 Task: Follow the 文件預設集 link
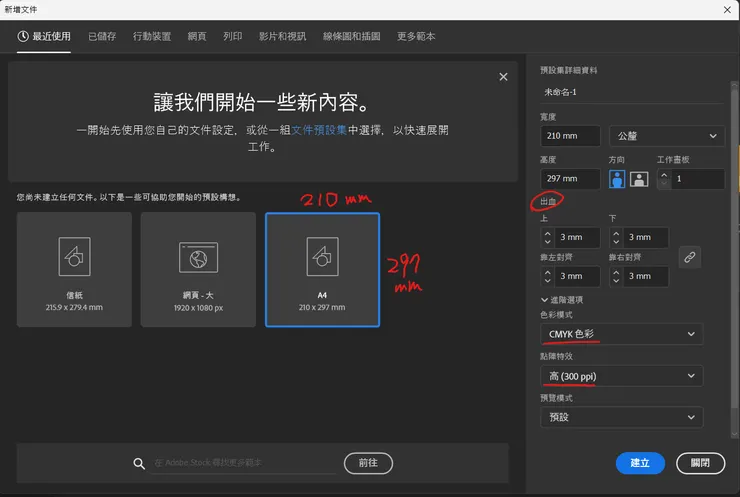319,130
